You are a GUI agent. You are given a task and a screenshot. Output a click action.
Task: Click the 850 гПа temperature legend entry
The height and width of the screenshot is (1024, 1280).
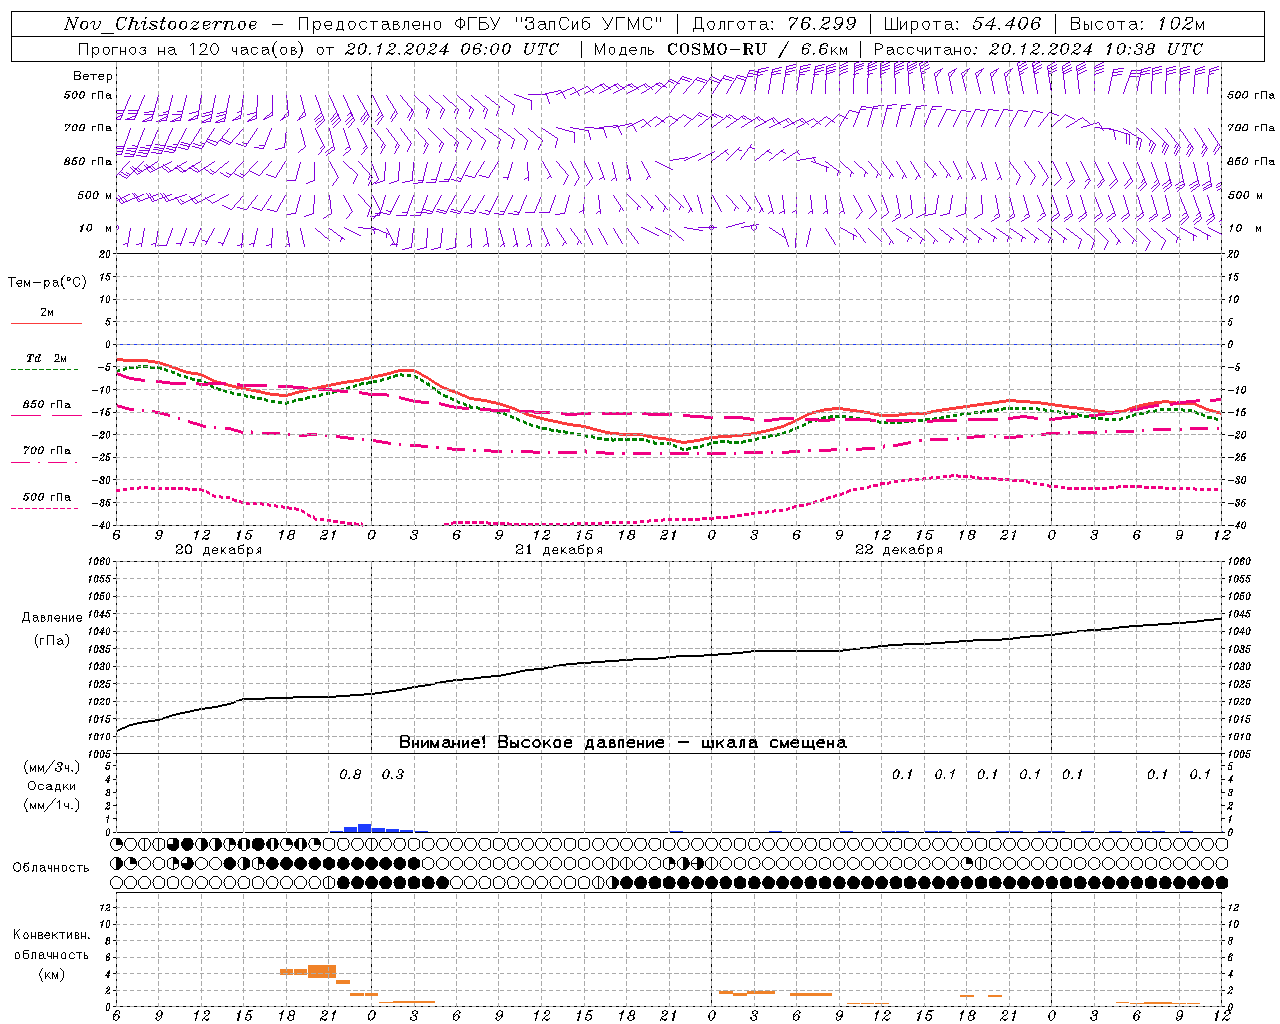(x=46, y=405)
